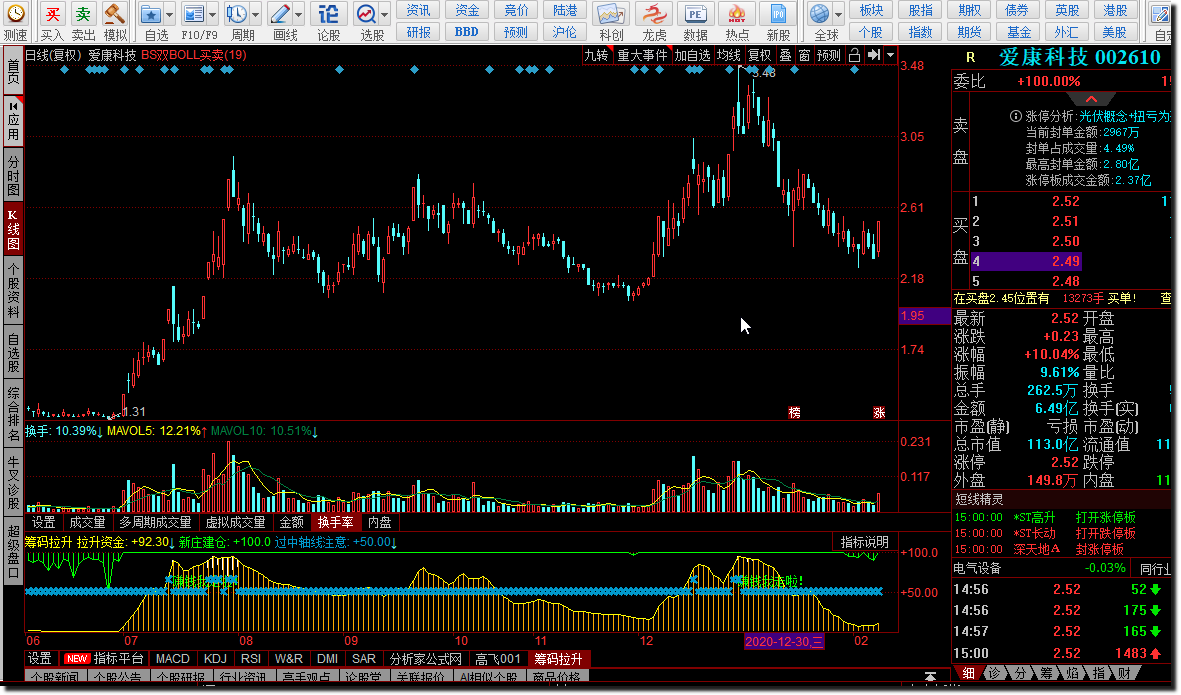Click the collapse-to-top arrow at the bottom bar

(930, 676)
